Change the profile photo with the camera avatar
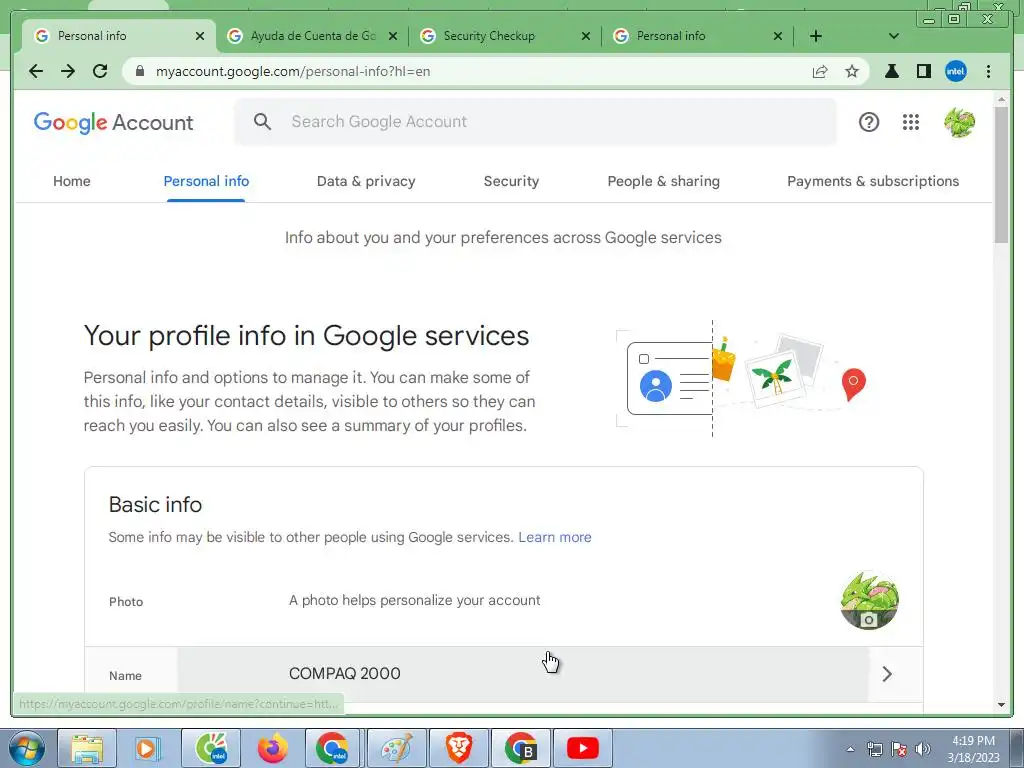Viewport: 1024px width, 768px height. tap(869, 600)
